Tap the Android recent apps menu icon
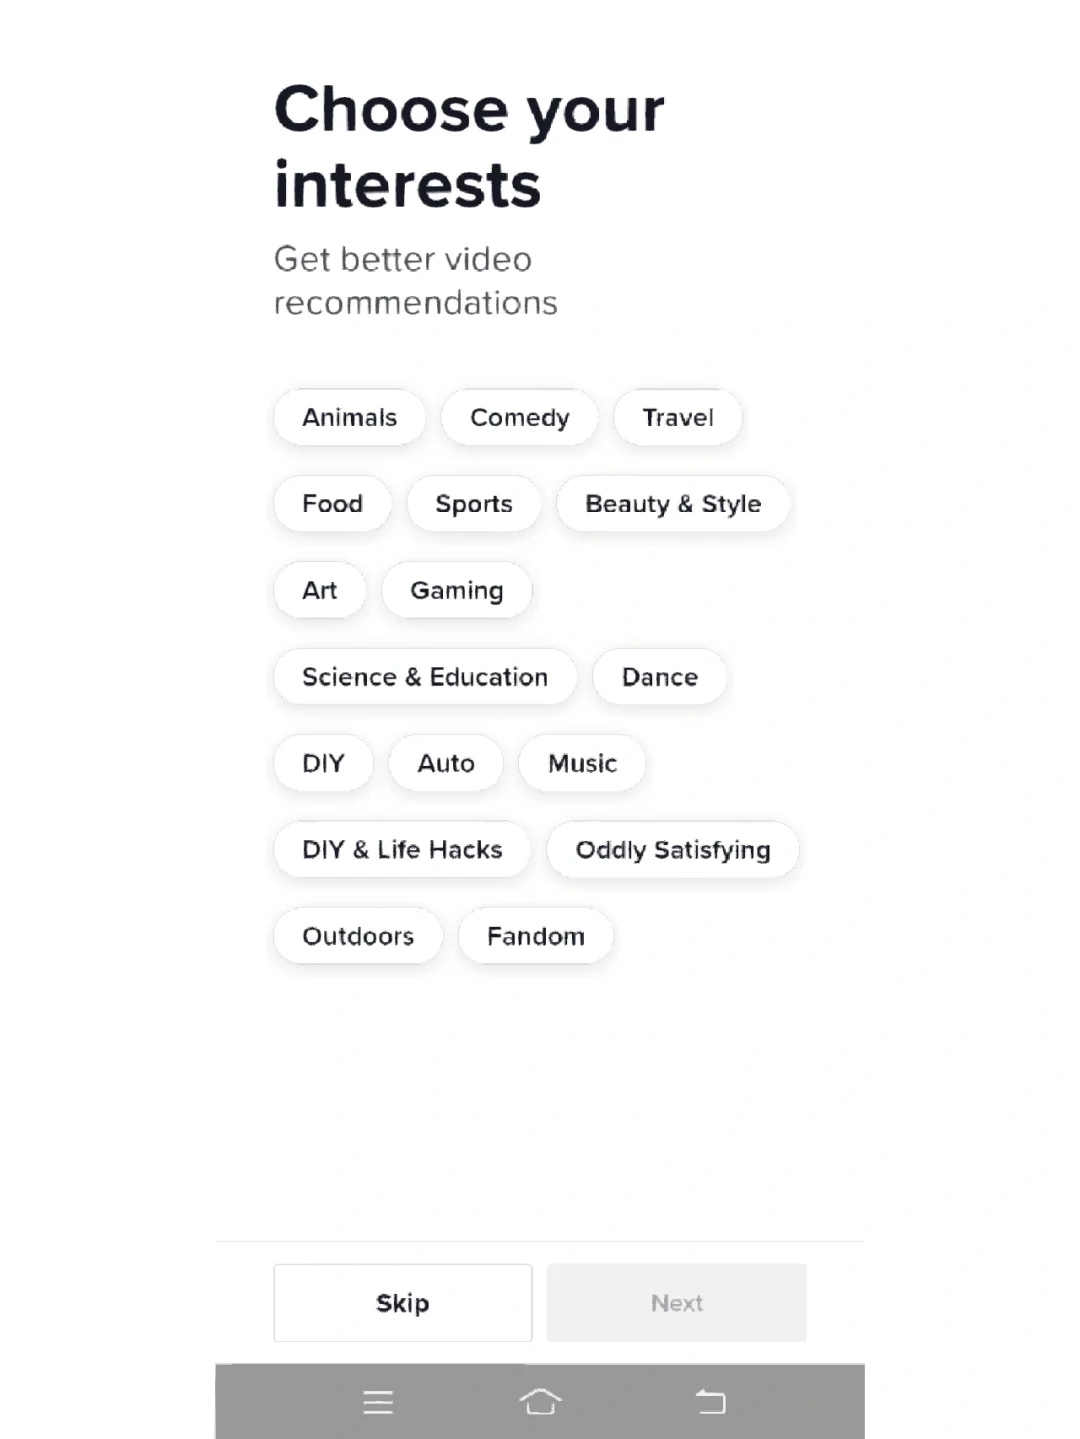Screen dimensions: 1080x1439 point(378,1402)
